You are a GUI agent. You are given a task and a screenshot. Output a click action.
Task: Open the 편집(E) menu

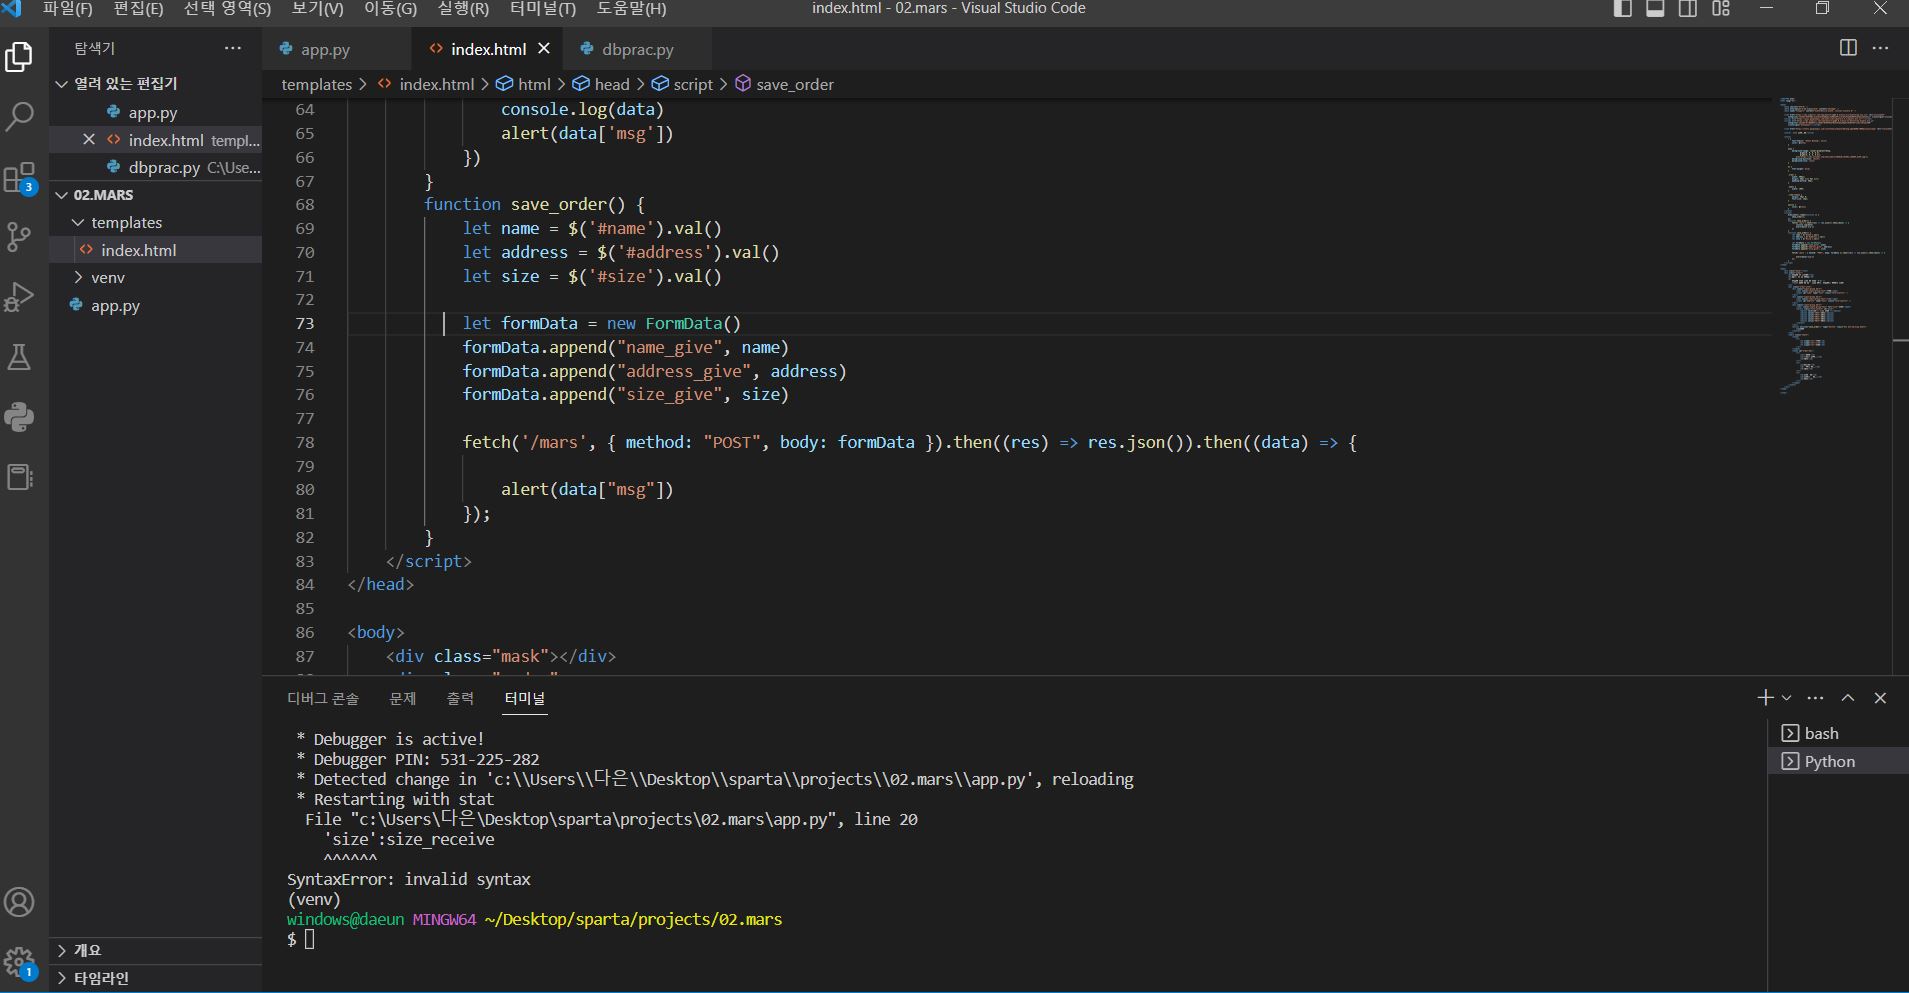[138, 9]
